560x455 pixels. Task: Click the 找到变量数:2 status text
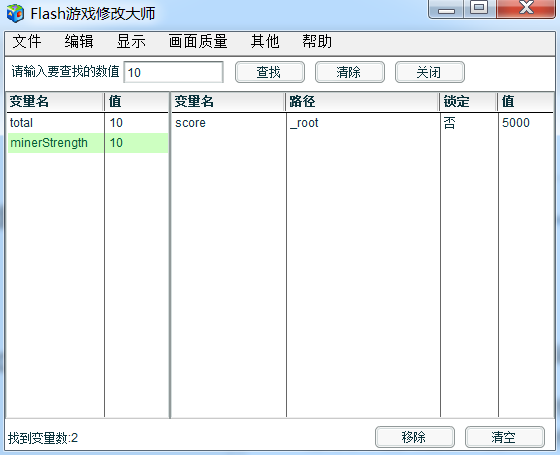[x=43, y=438]
